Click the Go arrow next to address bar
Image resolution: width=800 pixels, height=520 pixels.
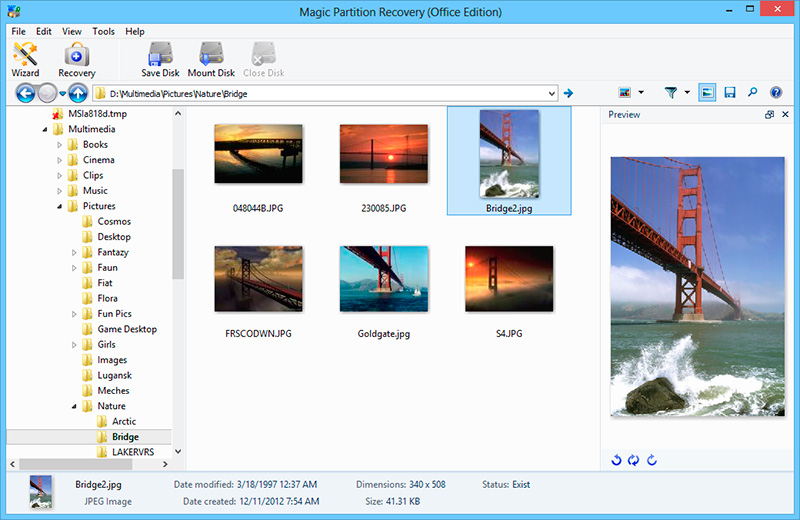pyautogui.click(x=568, y=93)
